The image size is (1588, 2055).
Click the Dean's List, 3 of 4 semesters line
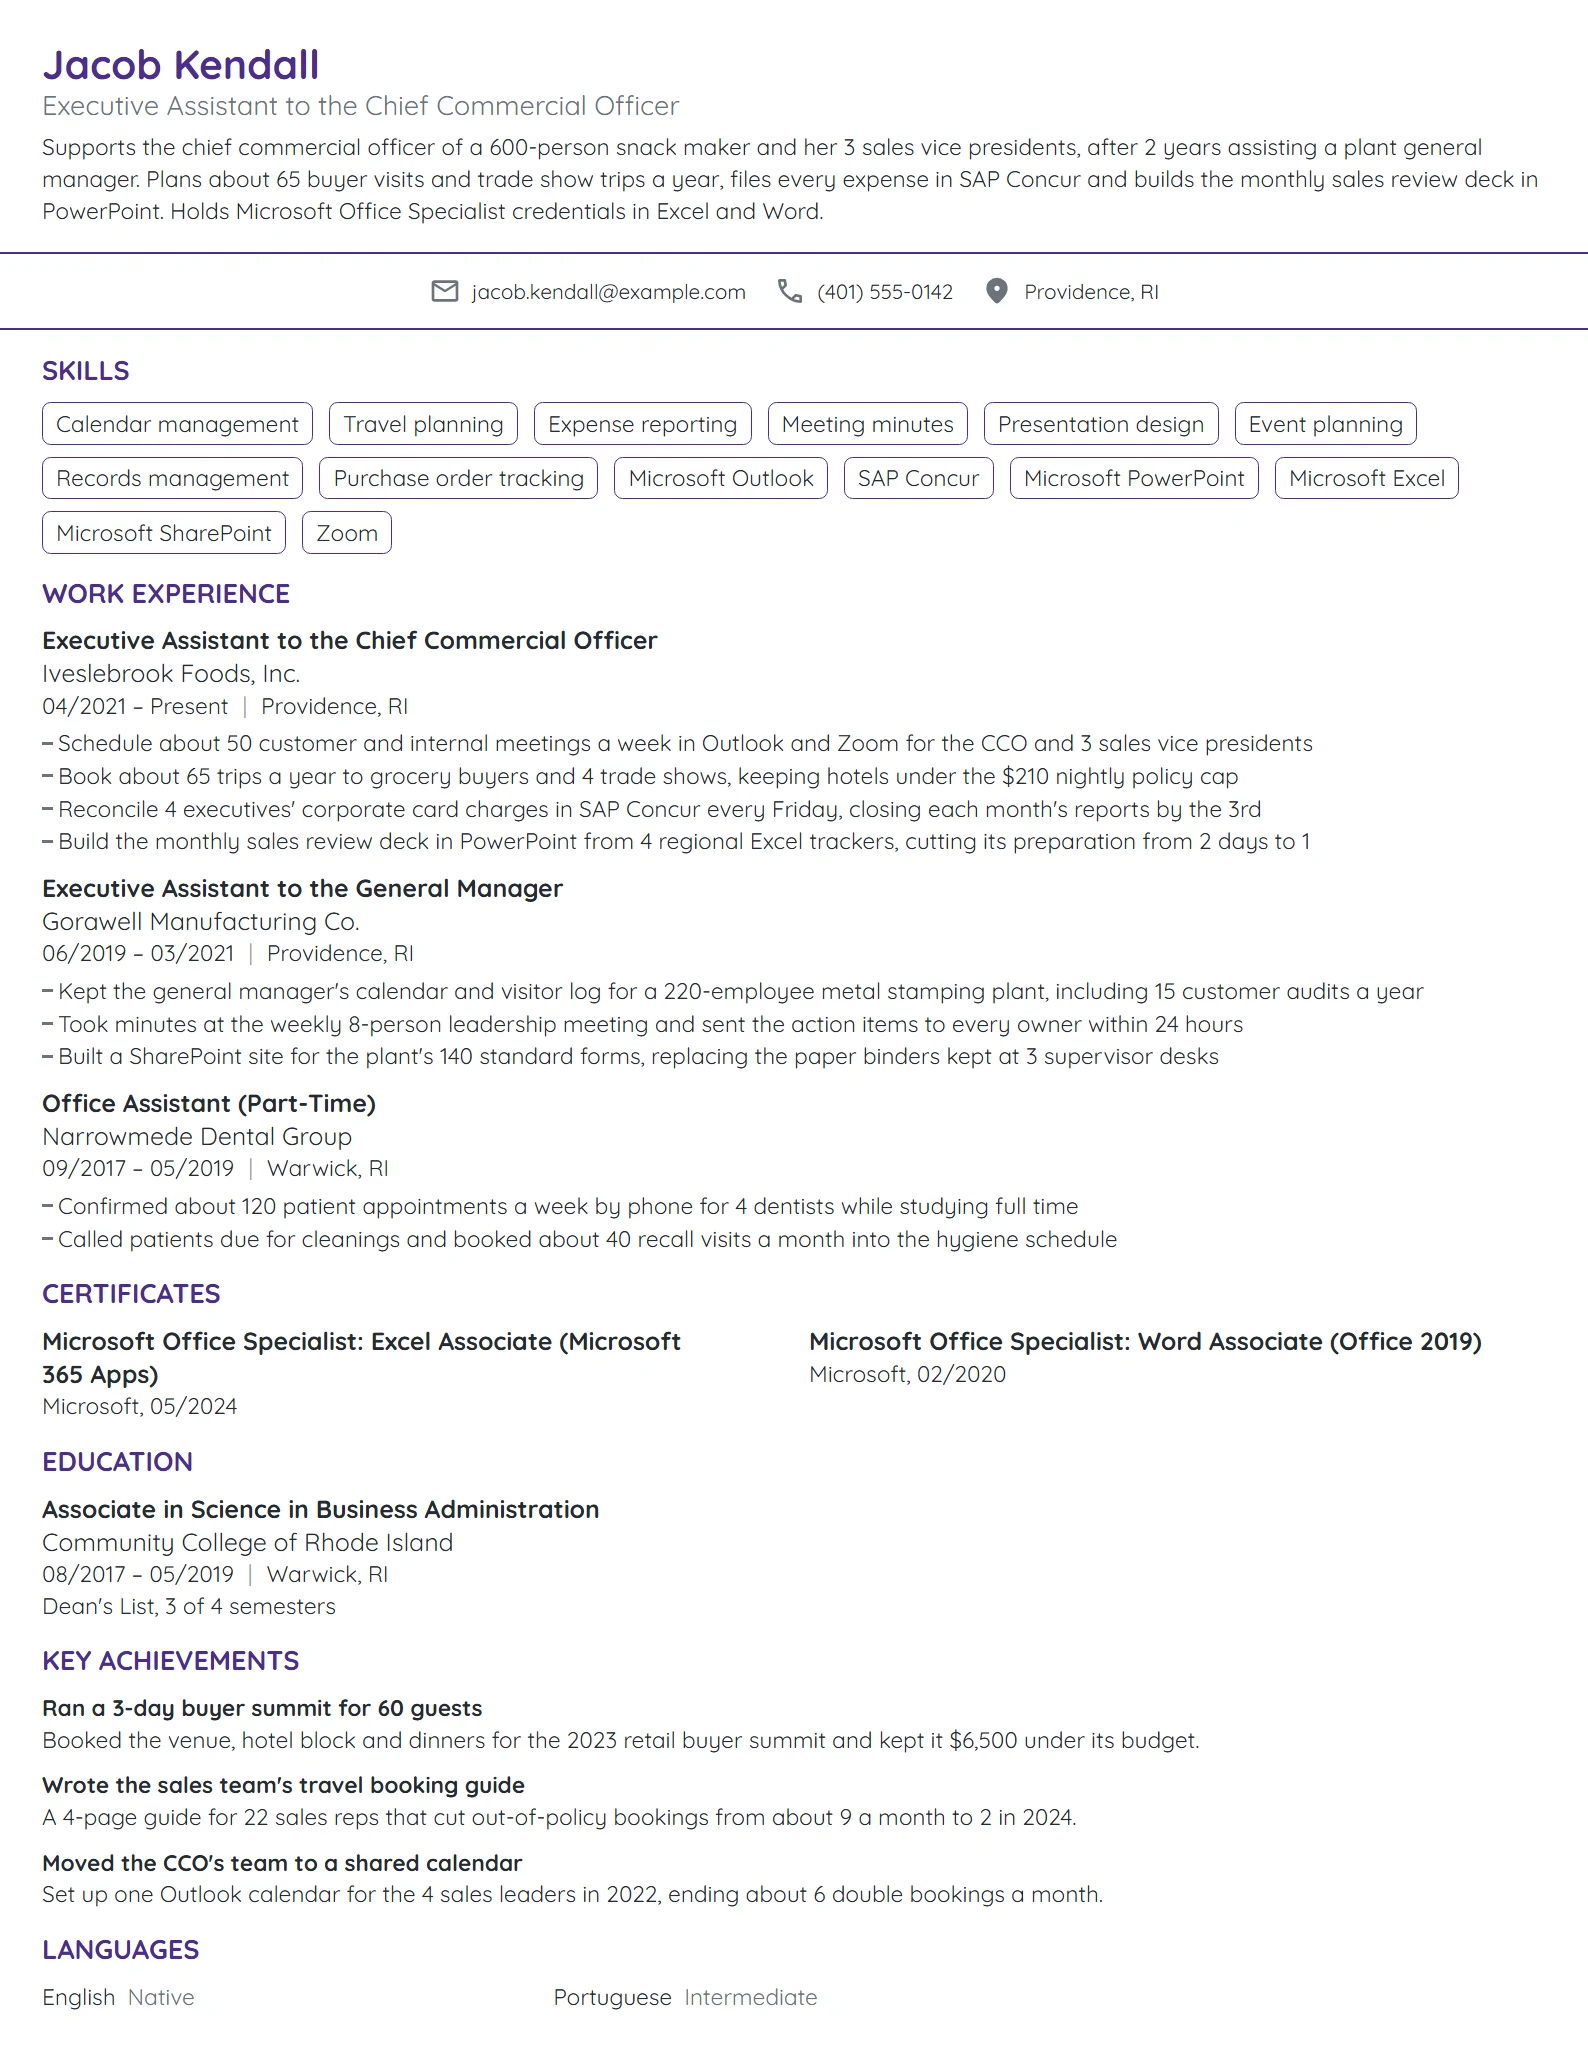189,1607
